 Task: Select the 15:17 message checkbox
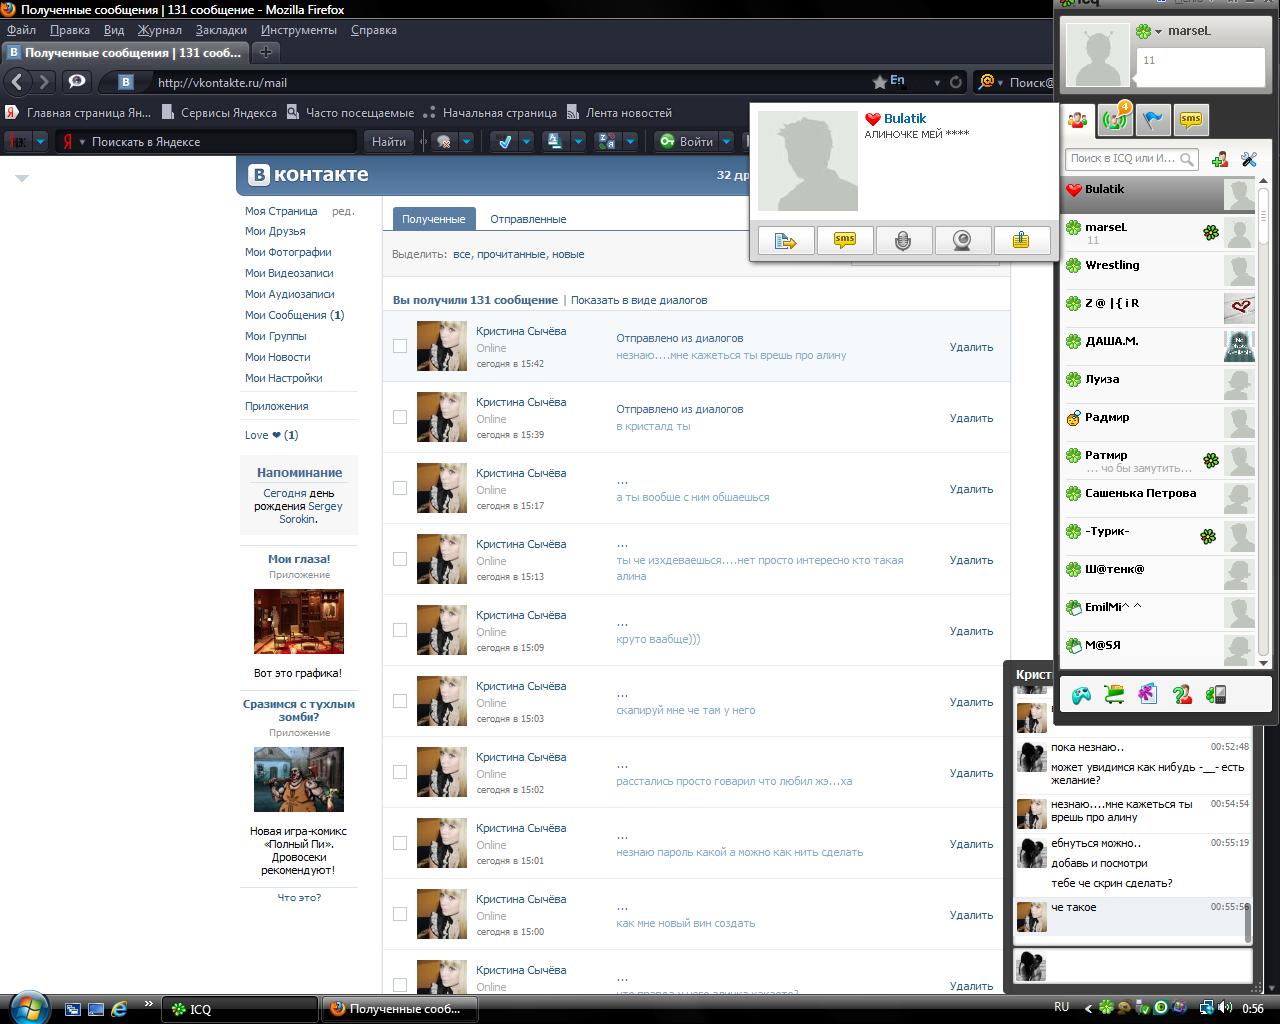pyautogui.click(x=400, y=488)
